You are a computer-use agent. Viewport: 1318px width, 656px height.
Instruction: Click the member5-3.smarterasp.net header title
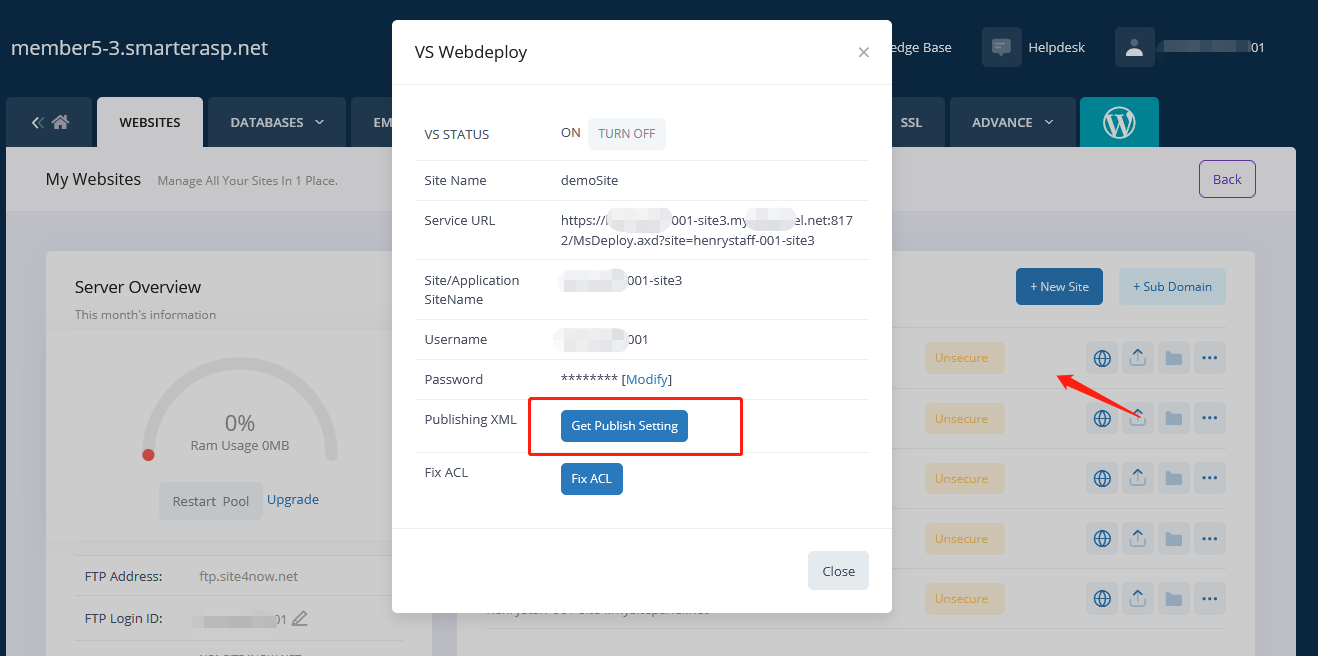click(139, 48)
